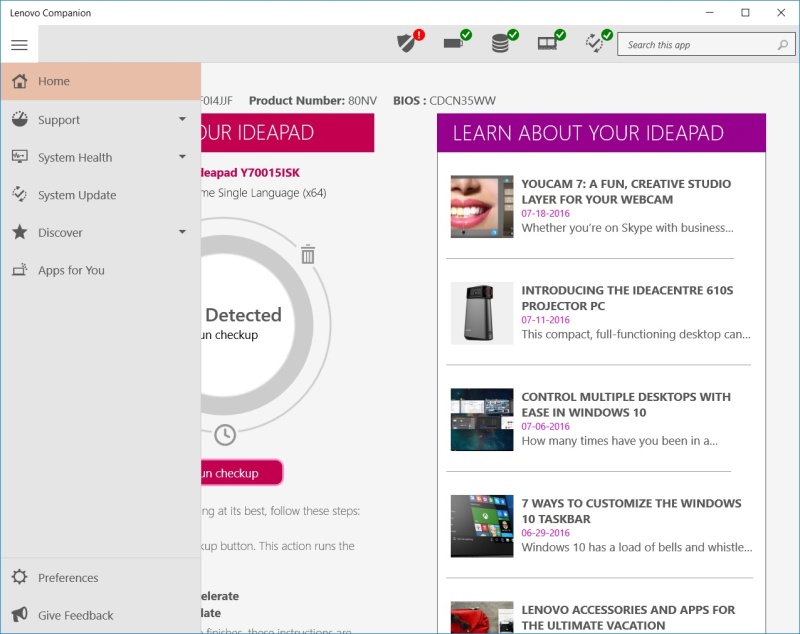Click the Preferences gear icon

pos(20,577)
